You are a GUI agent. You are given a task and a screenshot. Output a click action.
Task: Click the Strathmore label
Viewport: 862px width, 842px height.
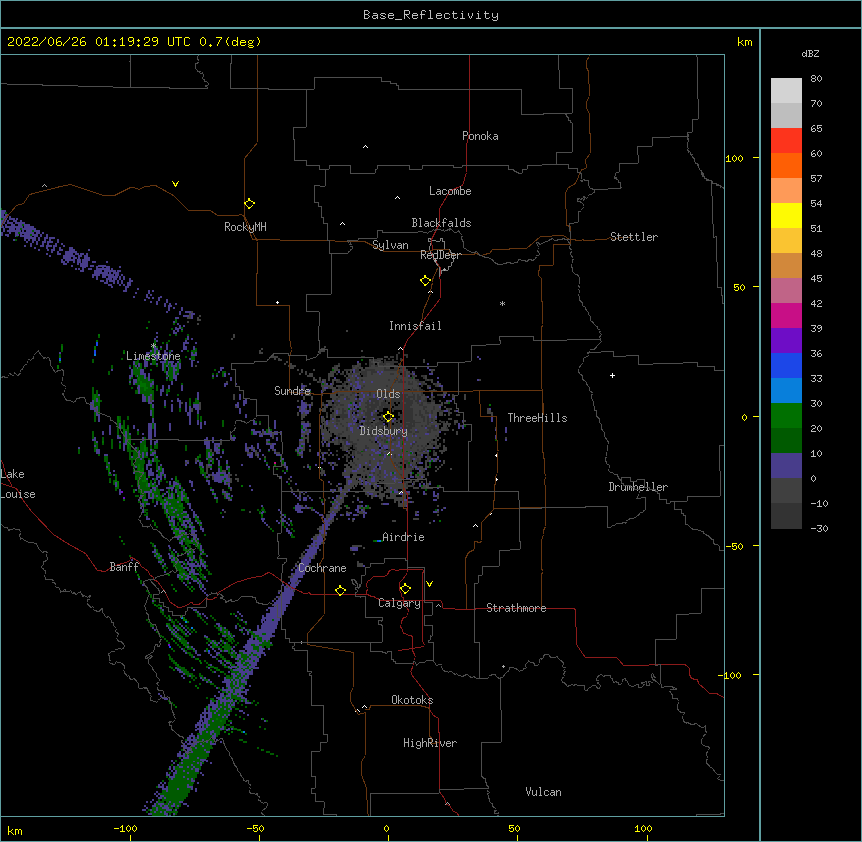pyautogui.click(x=516, y=608)
